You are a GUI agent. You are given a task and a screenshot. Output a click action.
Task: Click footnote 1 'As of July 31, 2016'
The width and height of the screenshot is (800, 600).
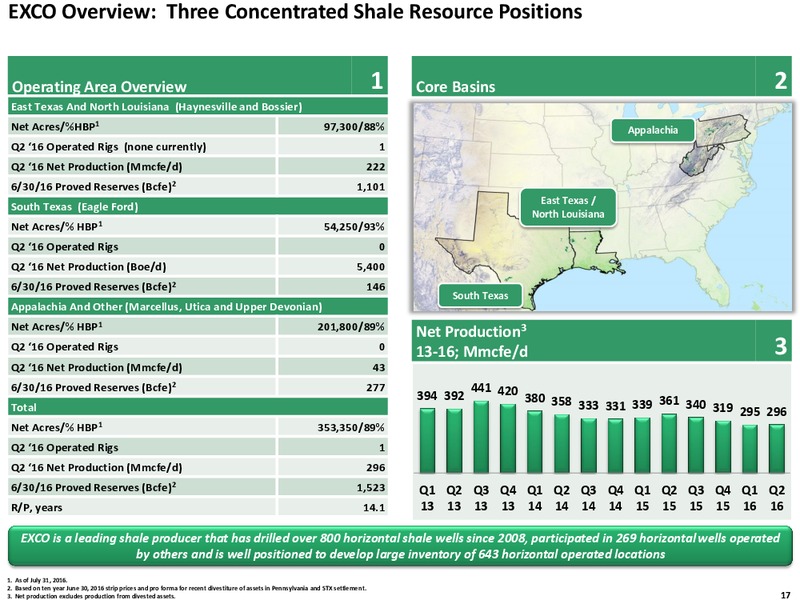coord(37,580)
